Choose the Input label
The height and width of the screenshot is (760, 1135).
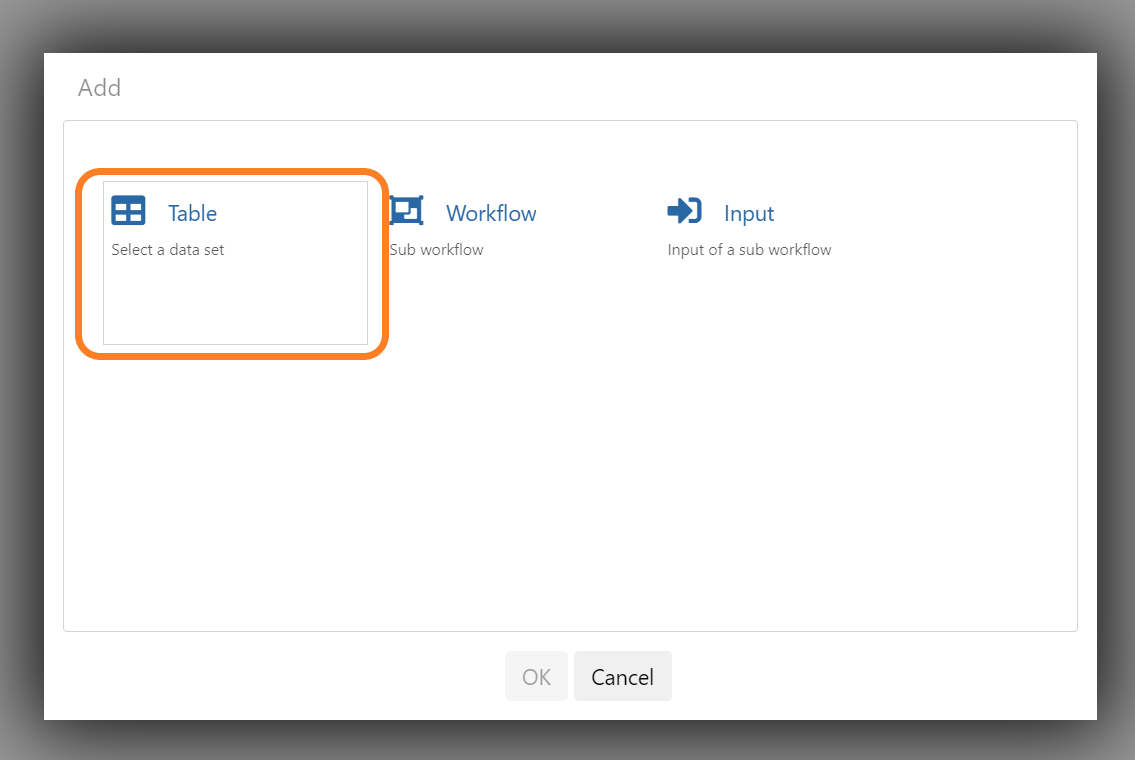(748, 214)
